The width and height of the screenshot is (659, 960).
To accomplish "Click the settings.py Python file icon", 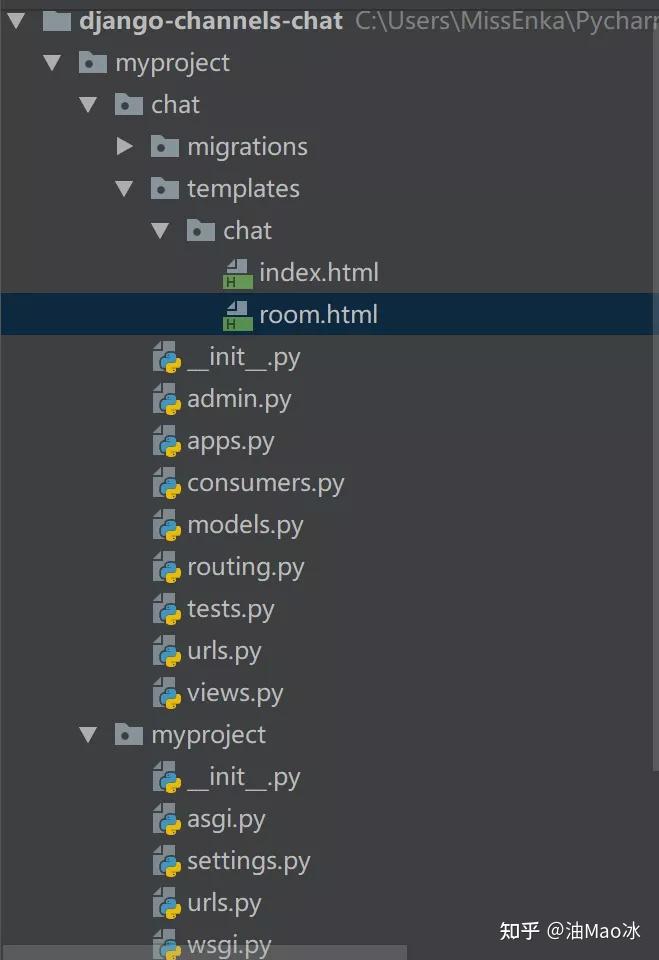I will 166,861.
